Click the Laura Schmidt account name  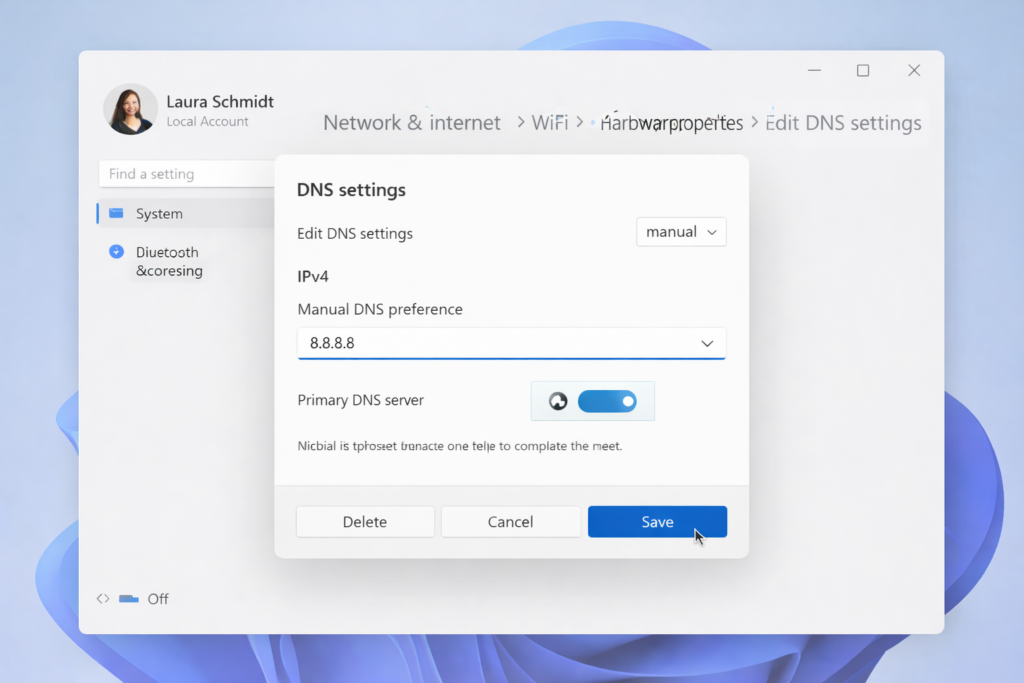(220, 101)
